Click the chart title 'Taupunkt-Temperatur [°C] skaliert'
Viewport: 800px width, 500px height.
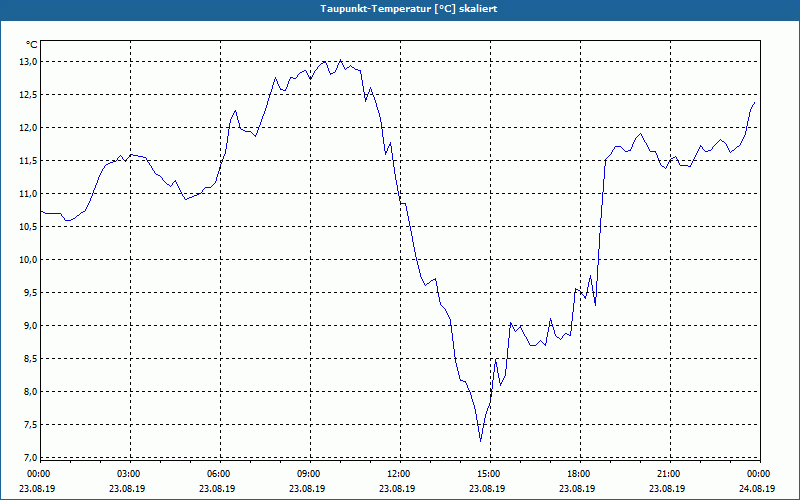[409, 9]
